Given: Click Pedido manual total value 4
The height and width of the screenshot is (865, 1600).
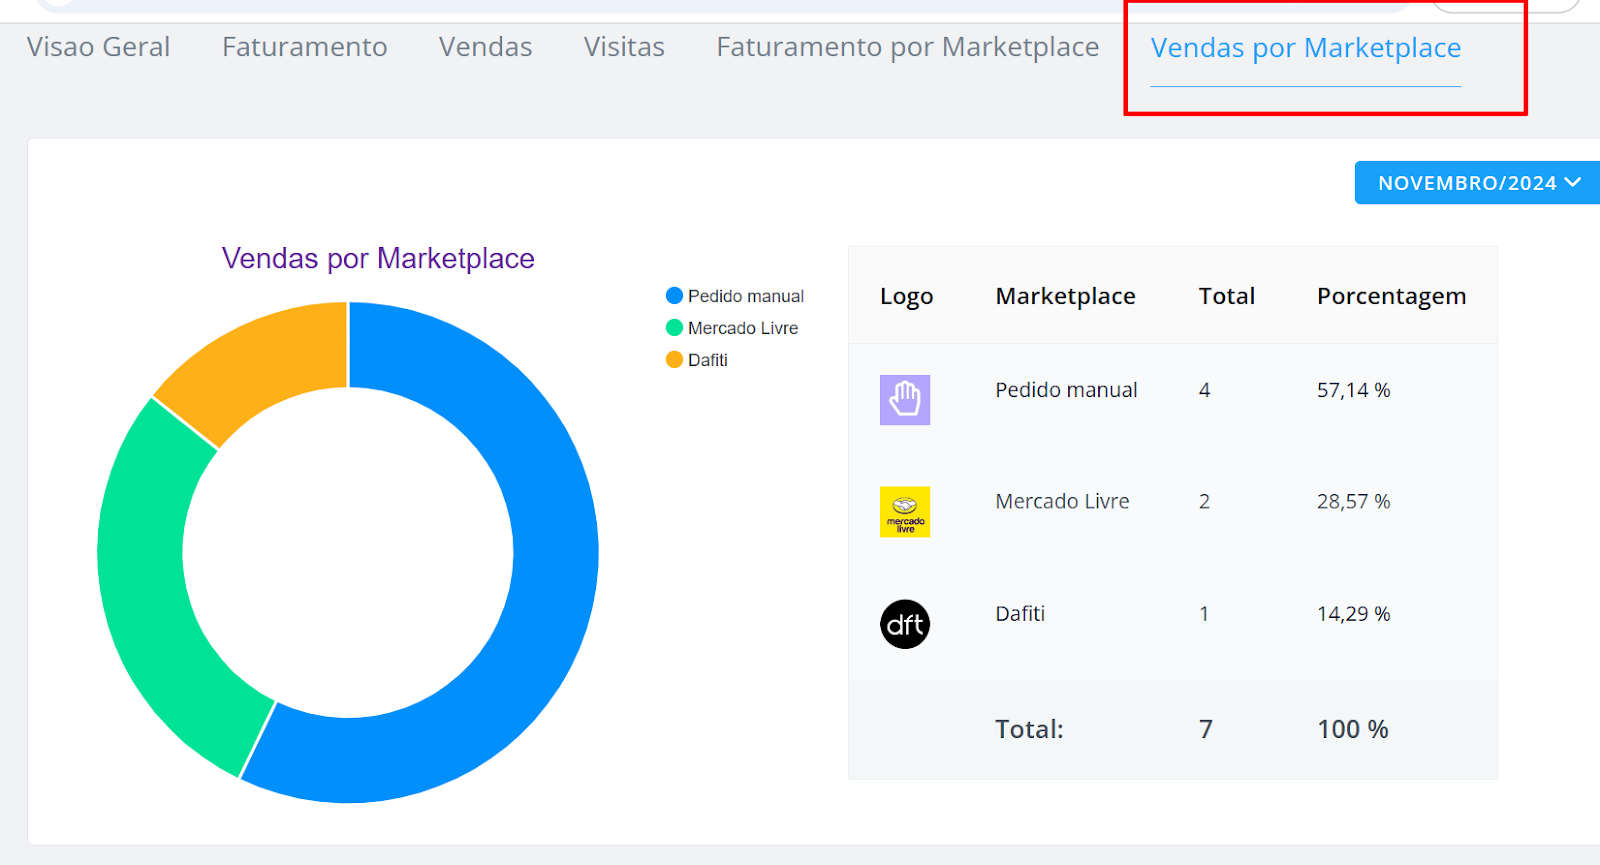Looking at the screenshot, I should [x=1205, y=390].
